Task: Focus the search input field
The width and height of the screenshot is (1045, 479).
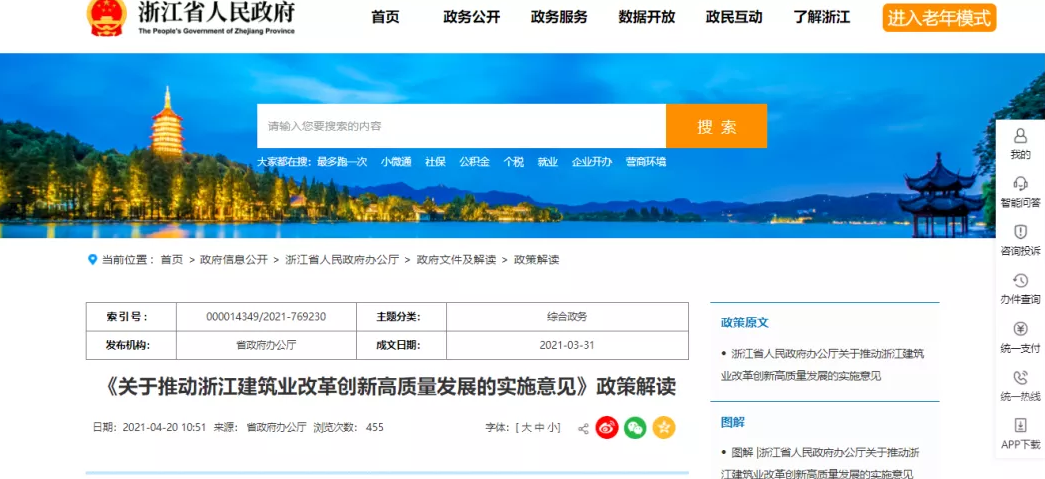Action: coord(461,126)
